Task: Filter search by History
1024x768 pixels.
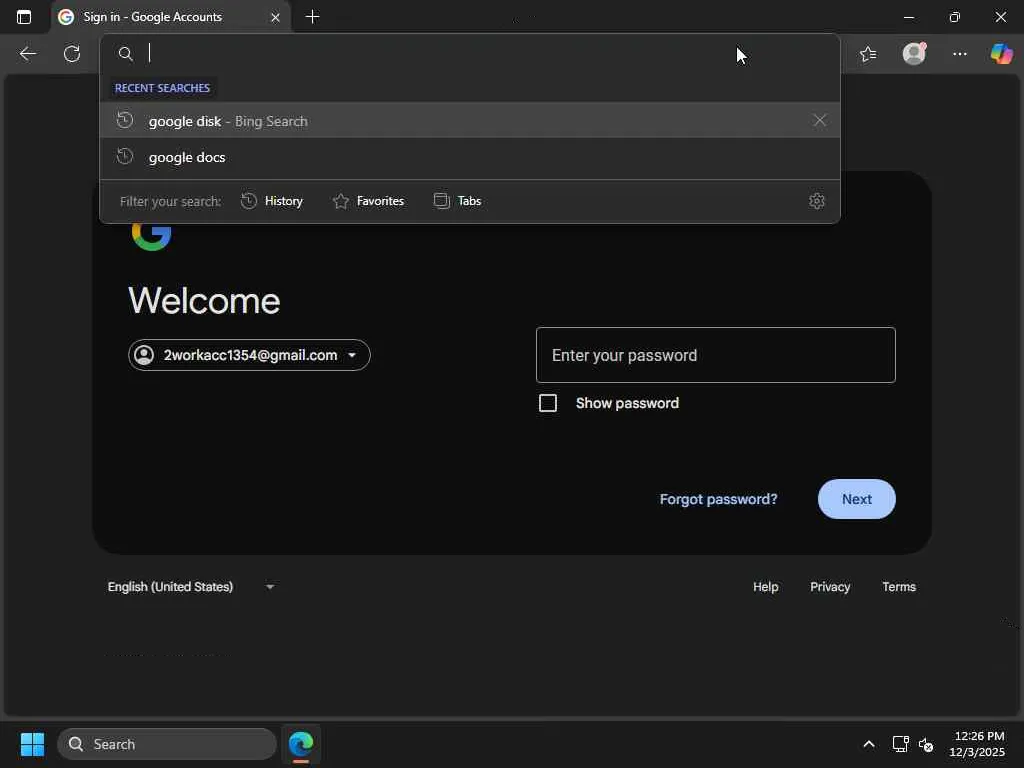Action: (x=272, y=201)
